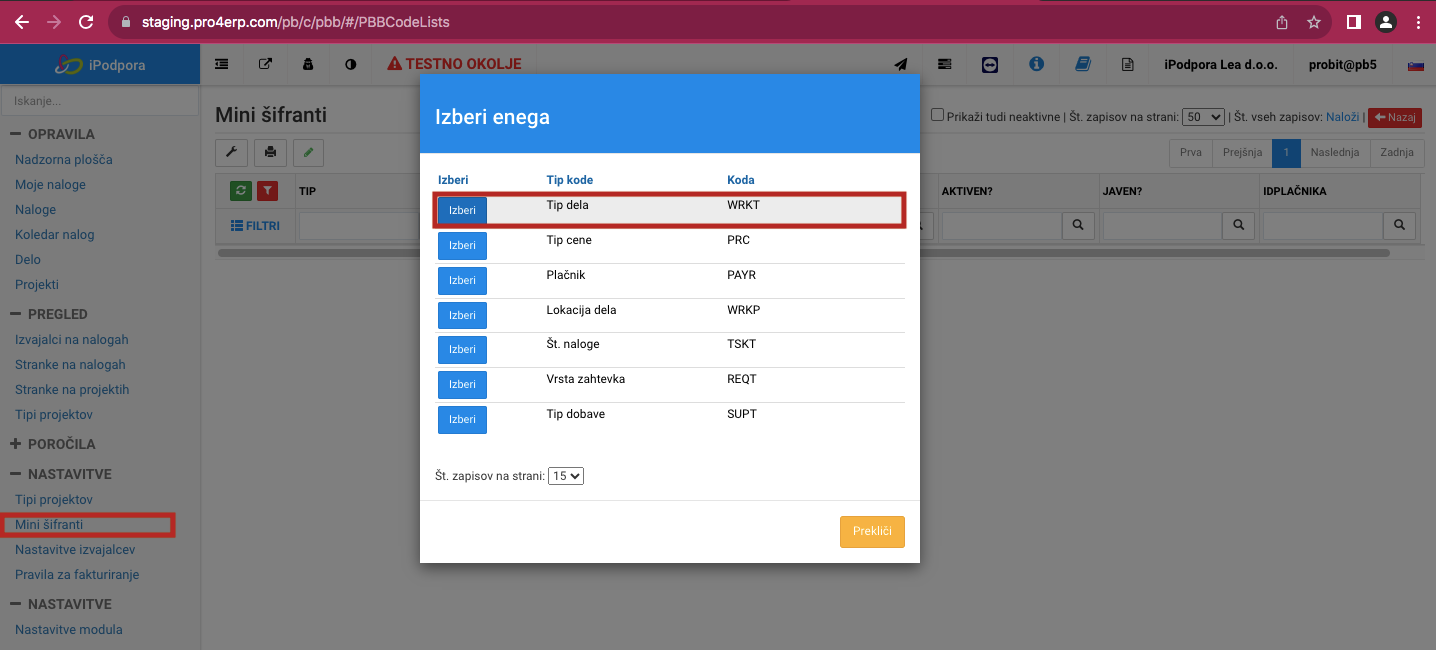The height and width of the screenshot is (650, 1436).
Task: Open the iPodpora Lea d.o.o. company menu
Action: coord(1221,64)
